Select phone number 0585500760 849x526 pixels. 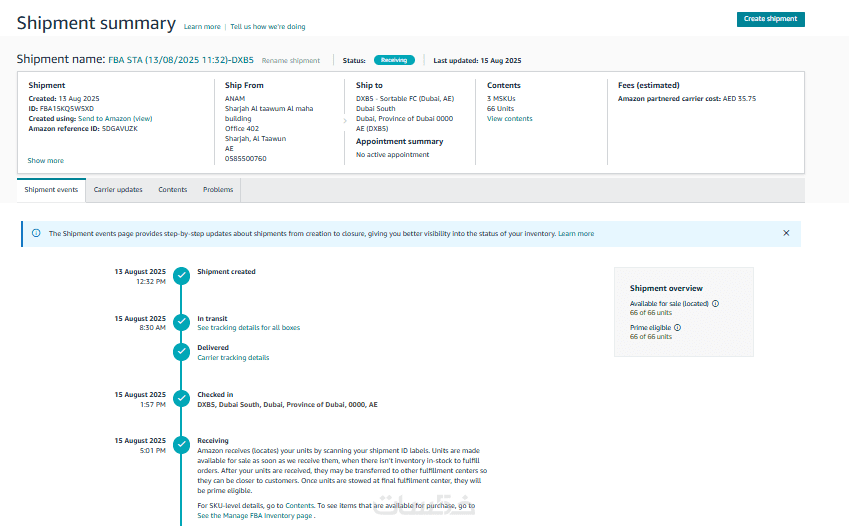246,159
